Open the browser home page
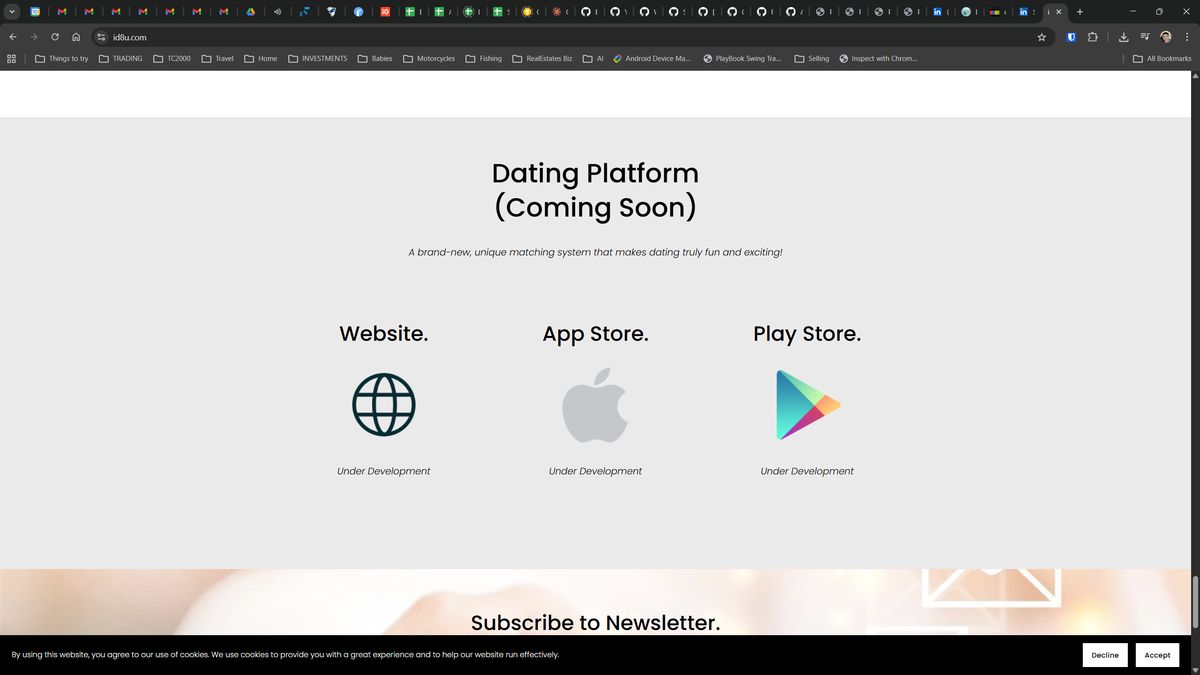The width and height of the screenshot is (1200, 675). [76, 37]
